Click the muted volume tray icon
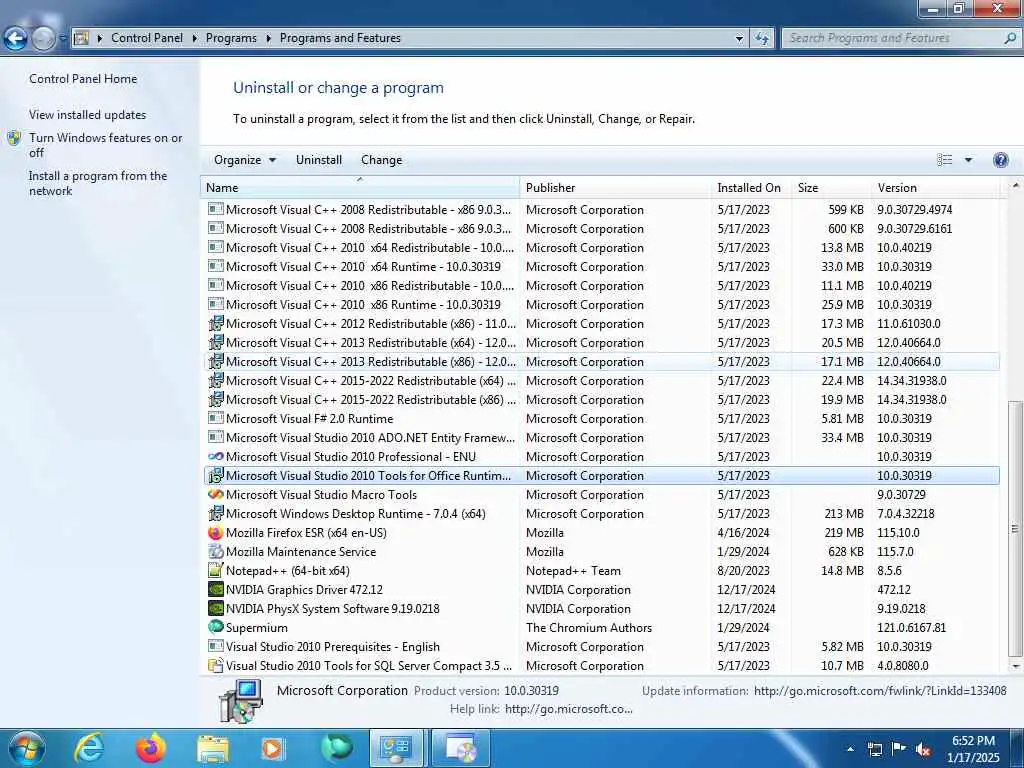1024x768 pixels. pyautogui.click(x=923, y=750)
